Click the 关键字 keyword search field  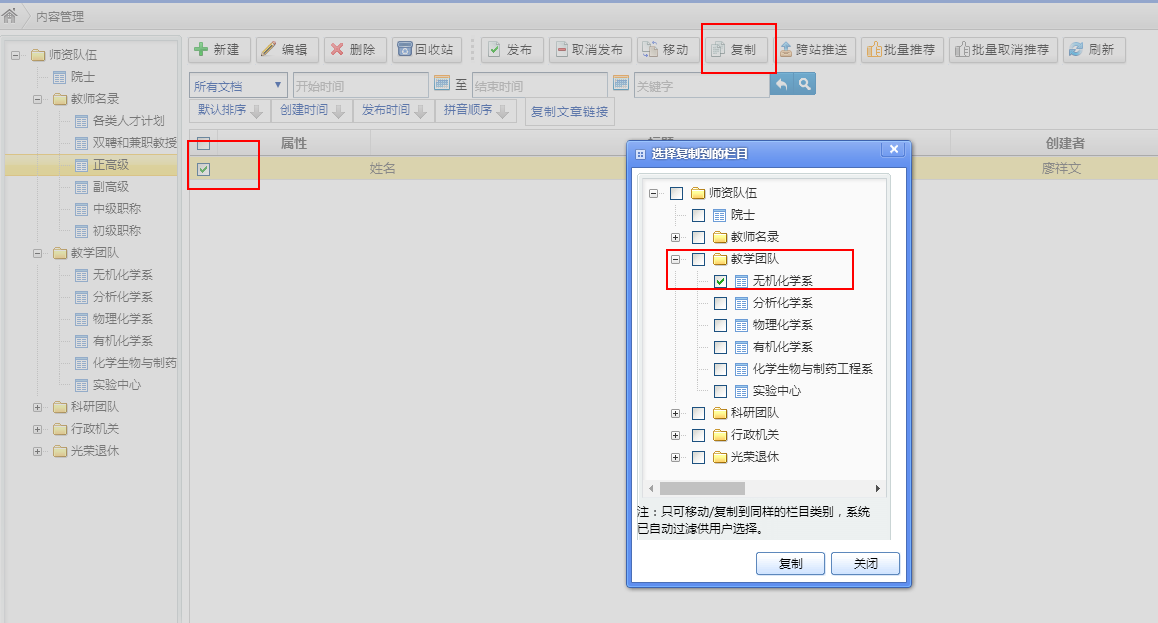click(700, 86)
